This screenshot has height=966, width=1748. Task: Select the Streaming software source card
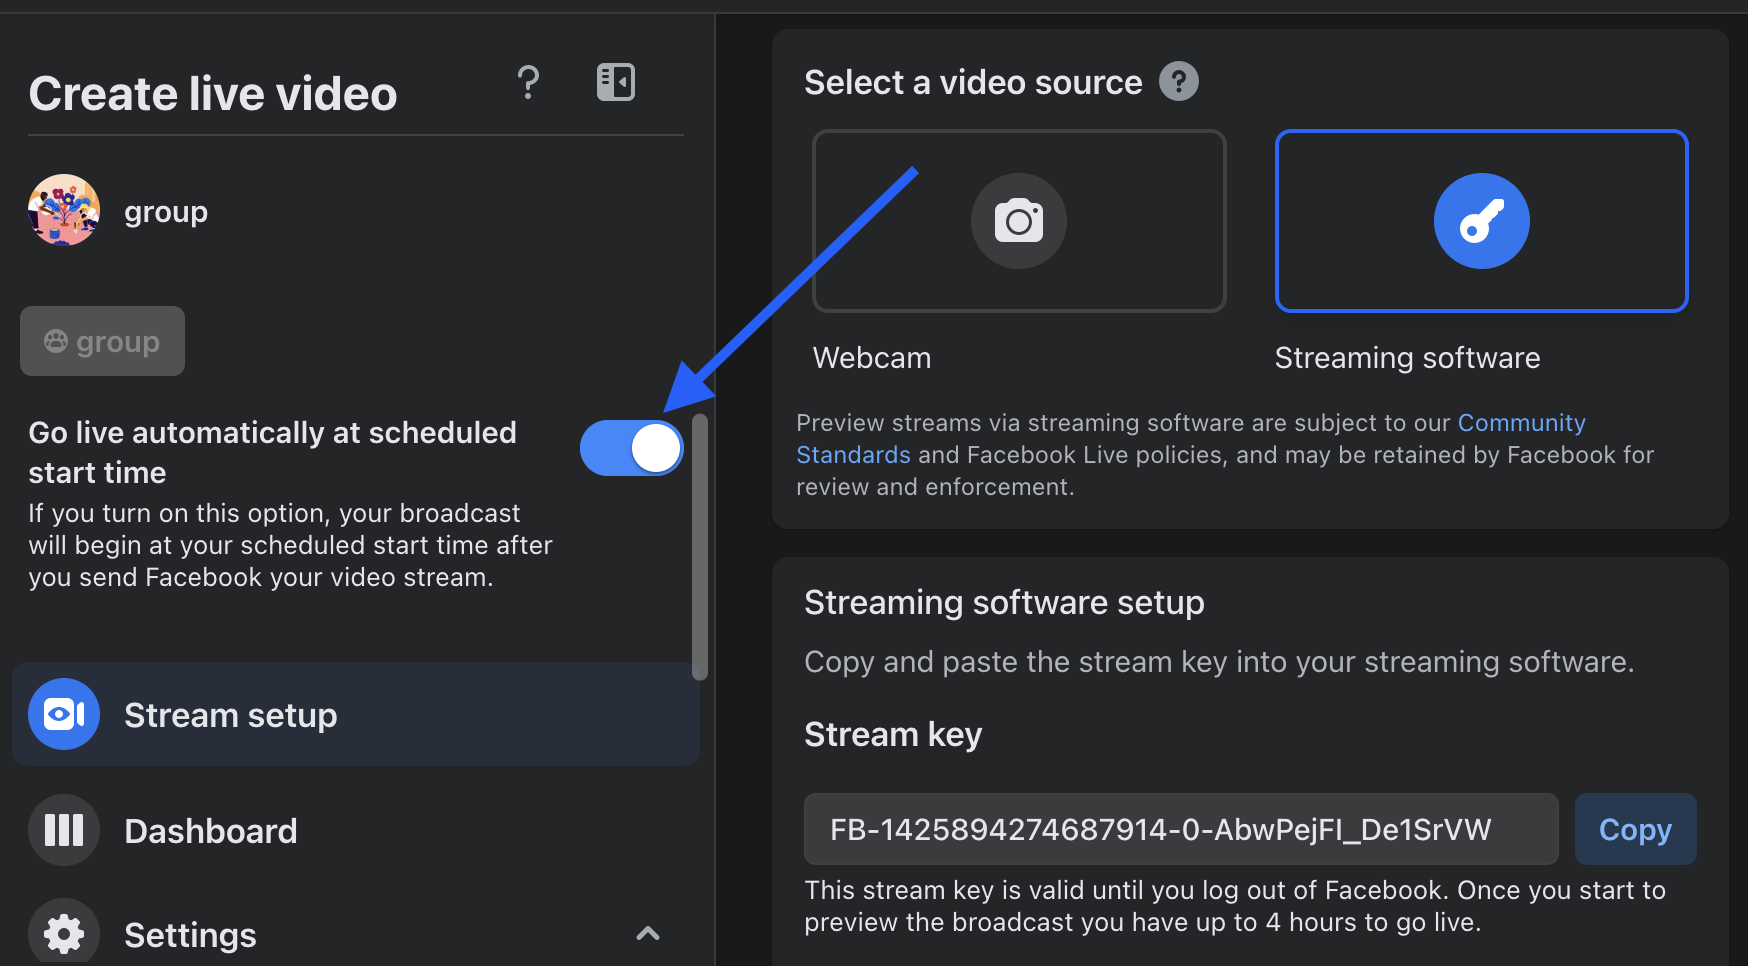[x=1481, y=221]
